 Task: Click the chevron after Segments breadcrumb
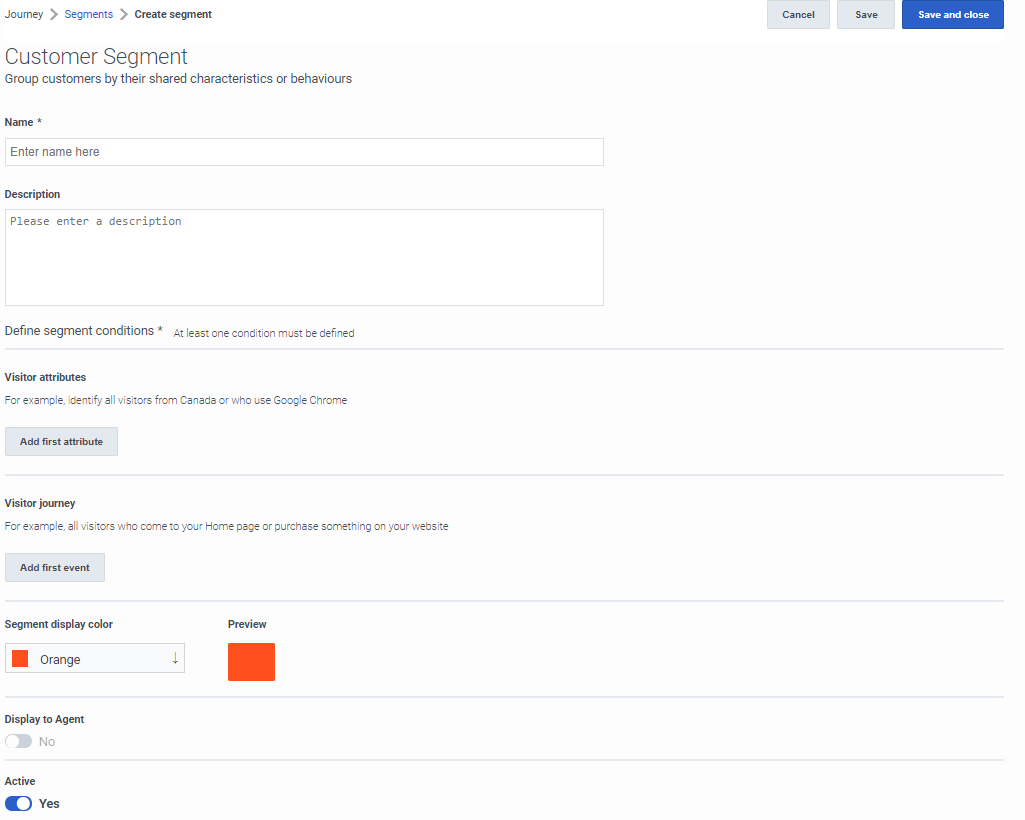pos(124,14)
